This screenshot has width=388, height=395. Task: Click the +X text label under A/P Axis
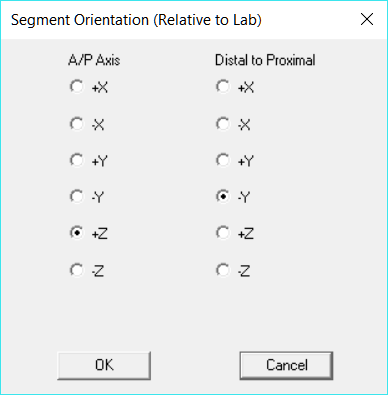click(100, 88)
